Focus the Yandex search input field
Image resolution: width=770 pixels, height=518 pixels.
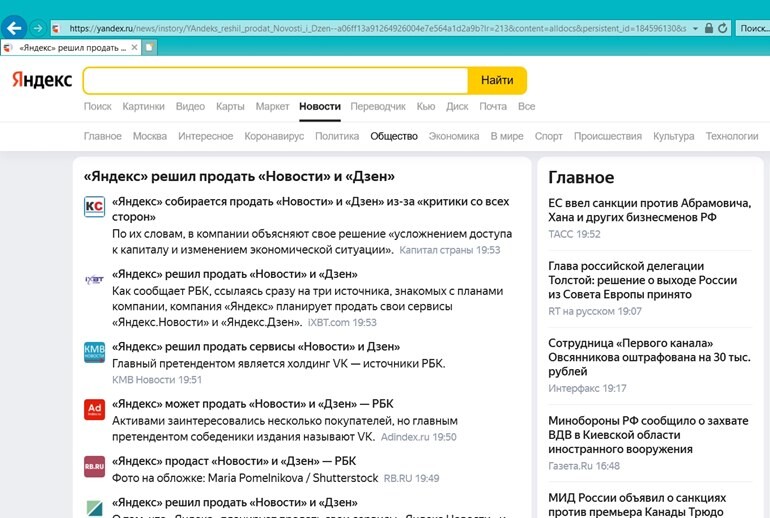pos(275,80)
